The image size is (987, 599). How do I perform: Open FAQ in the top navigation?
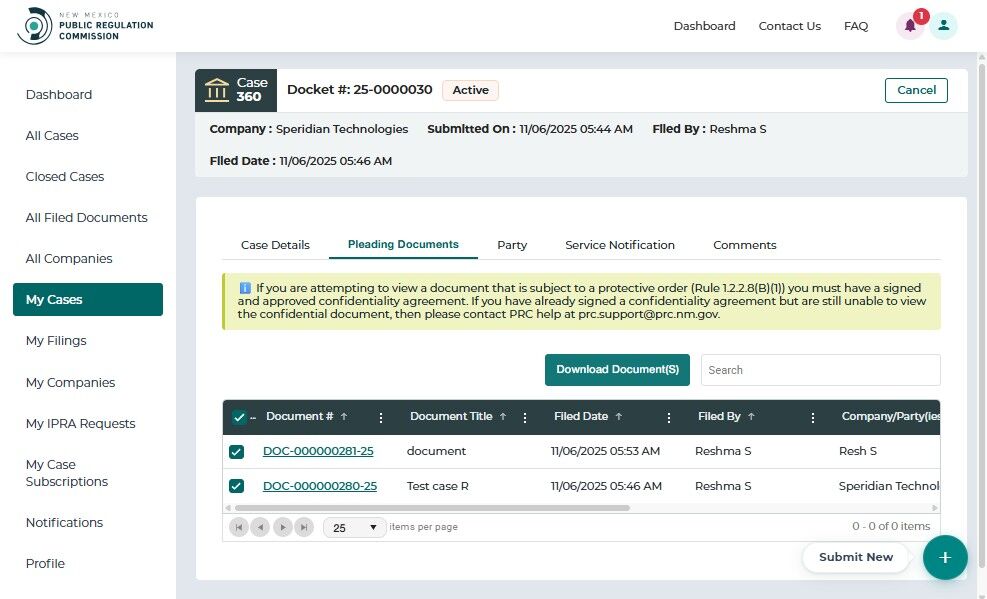(x=855, y=26)
